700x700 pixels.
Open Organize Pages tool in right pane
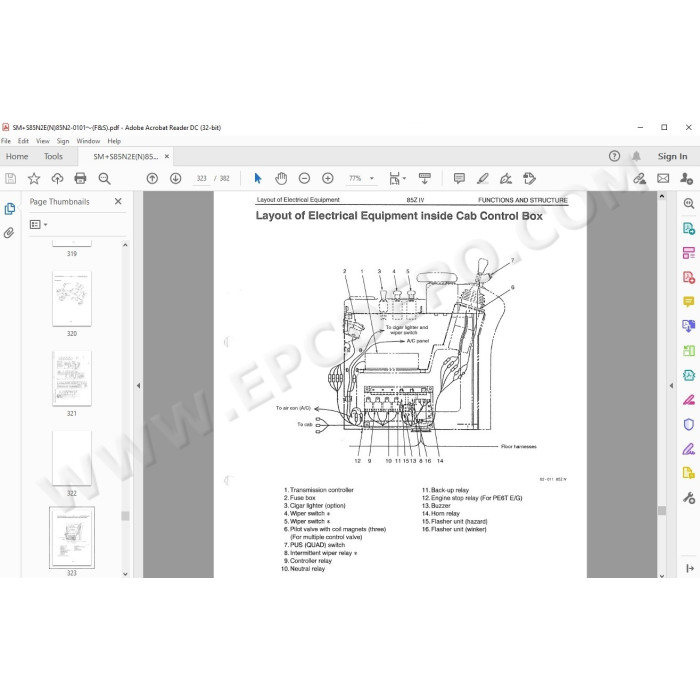point(688,253)
